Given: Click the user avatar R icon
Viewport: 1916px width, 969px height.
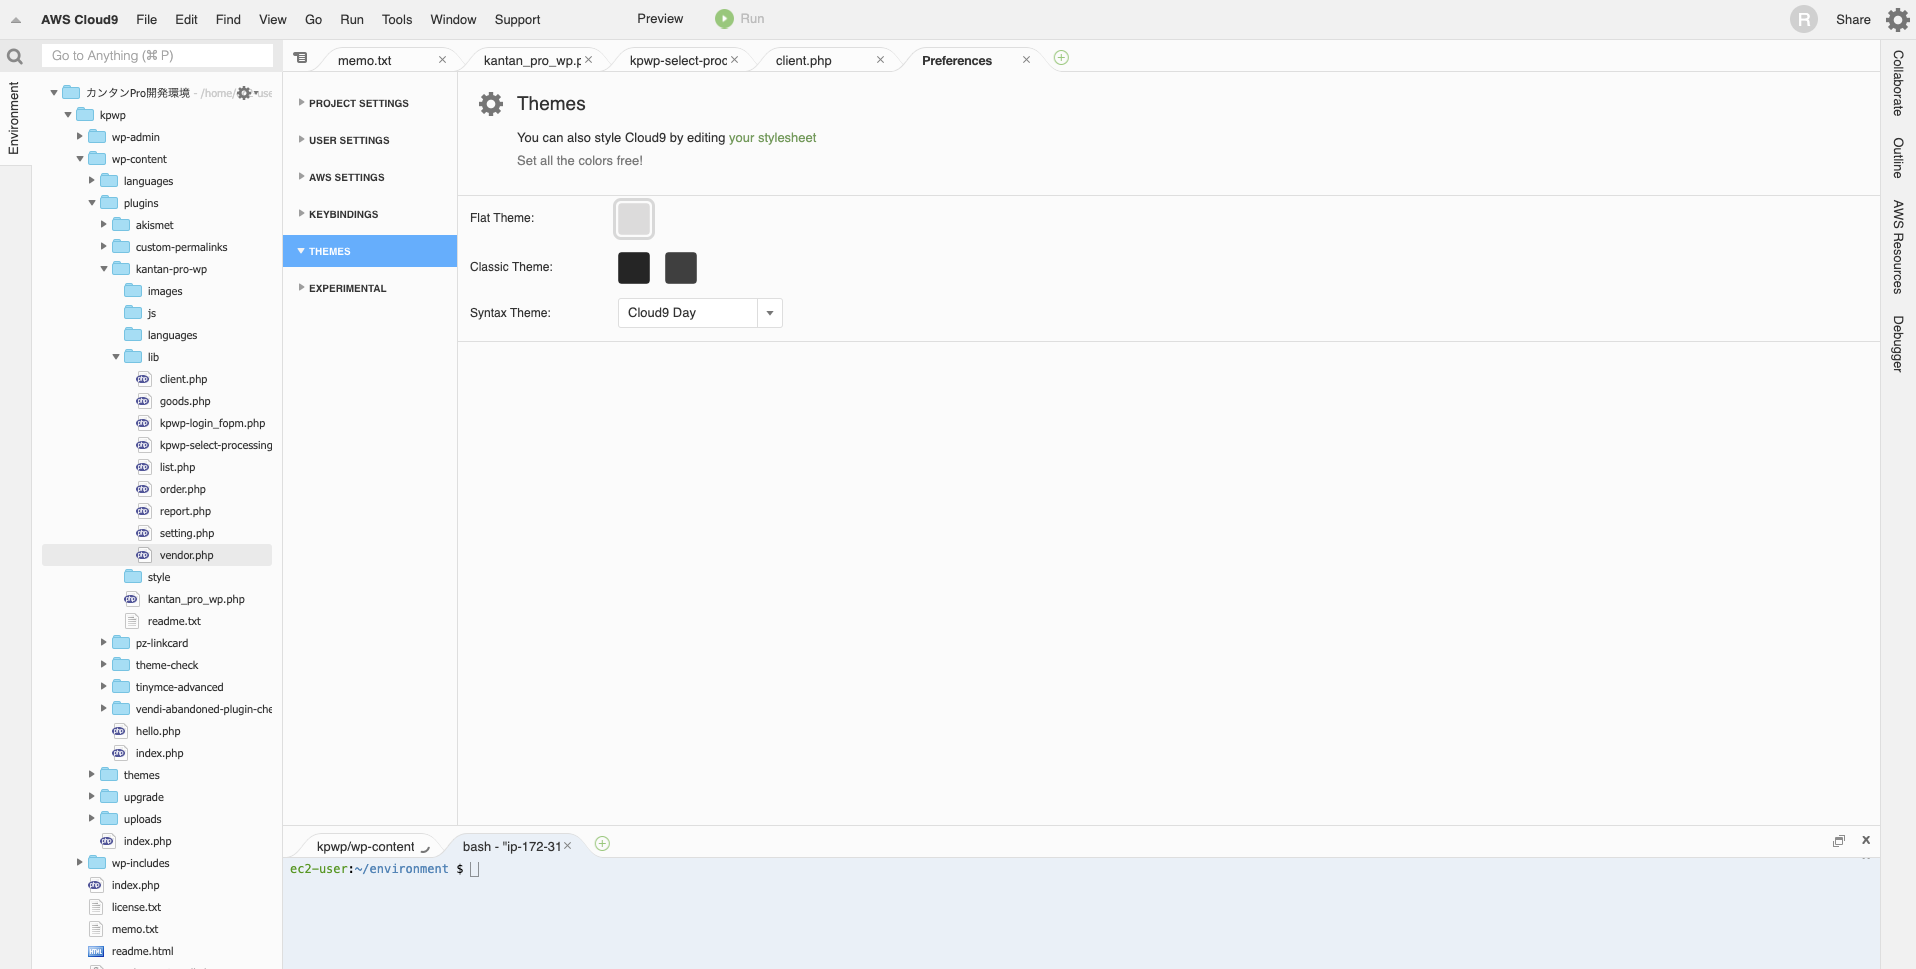Looking at the screenshot, I should tap(1804, 19).
